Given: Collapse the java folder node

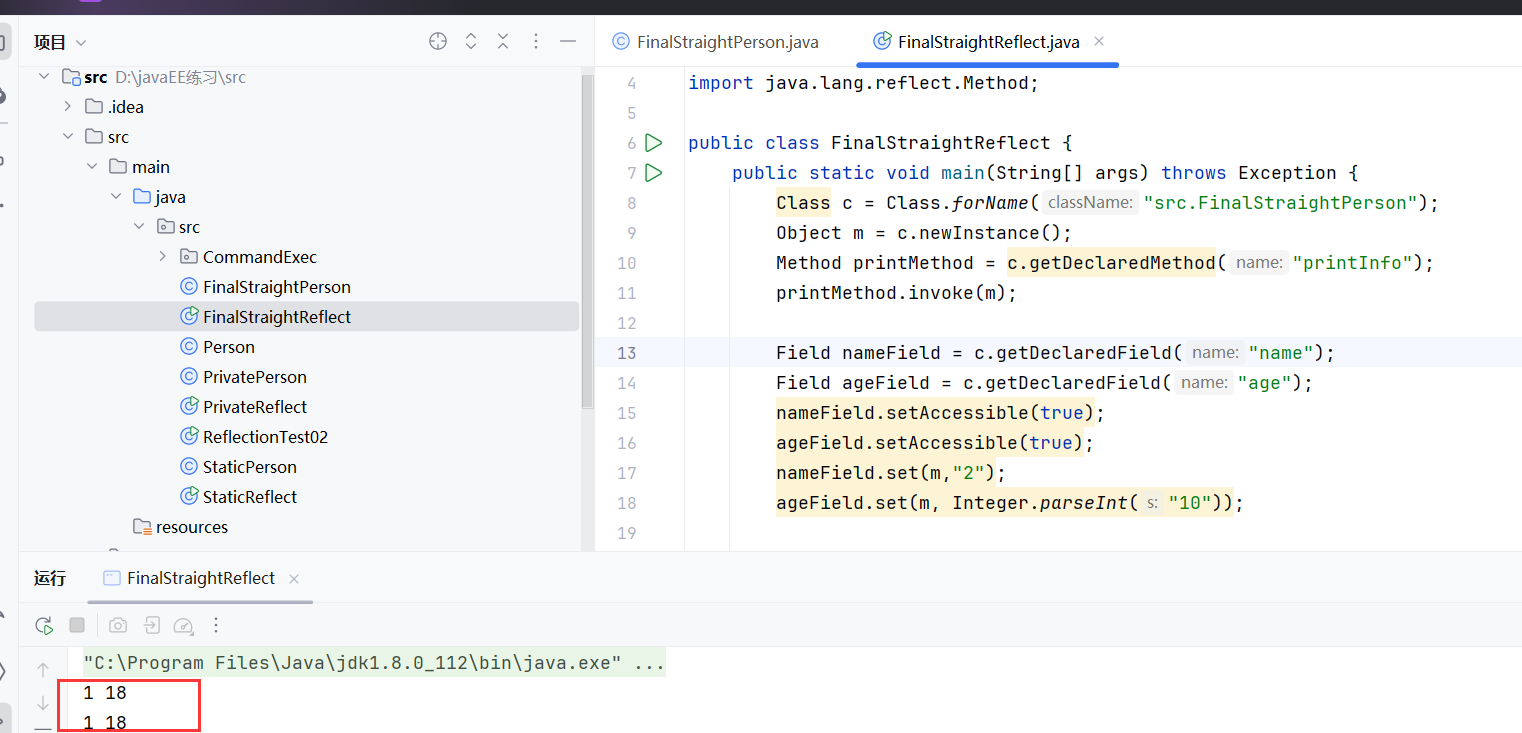Looking at the screenshot, I should pyautogui.click(x=117, y=197).
